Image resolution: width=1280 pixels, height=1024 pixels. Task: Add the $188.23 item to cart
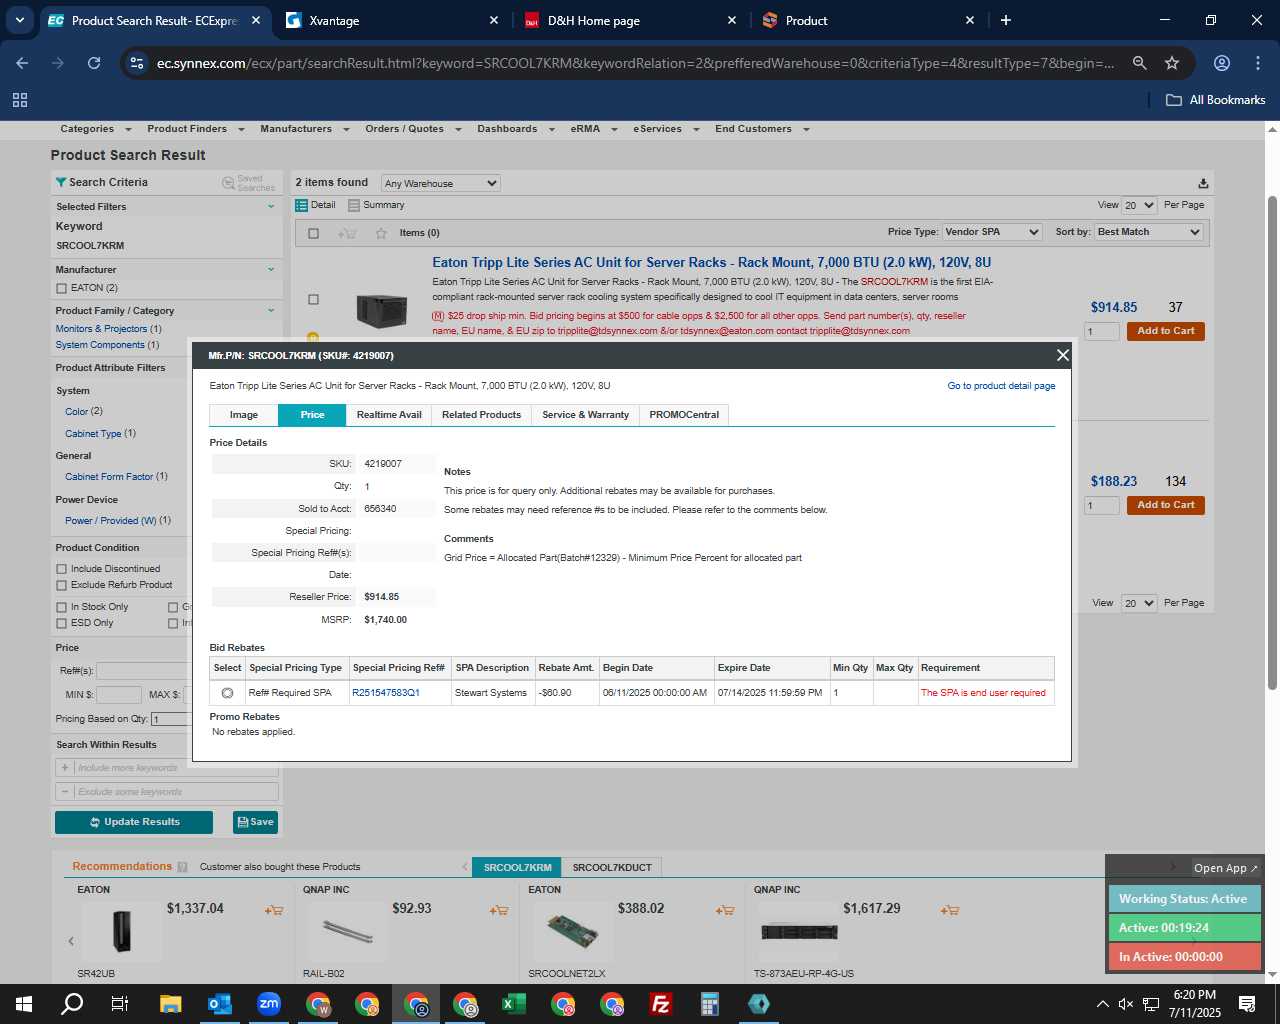pyautogui.click(x=1165, y=505)
